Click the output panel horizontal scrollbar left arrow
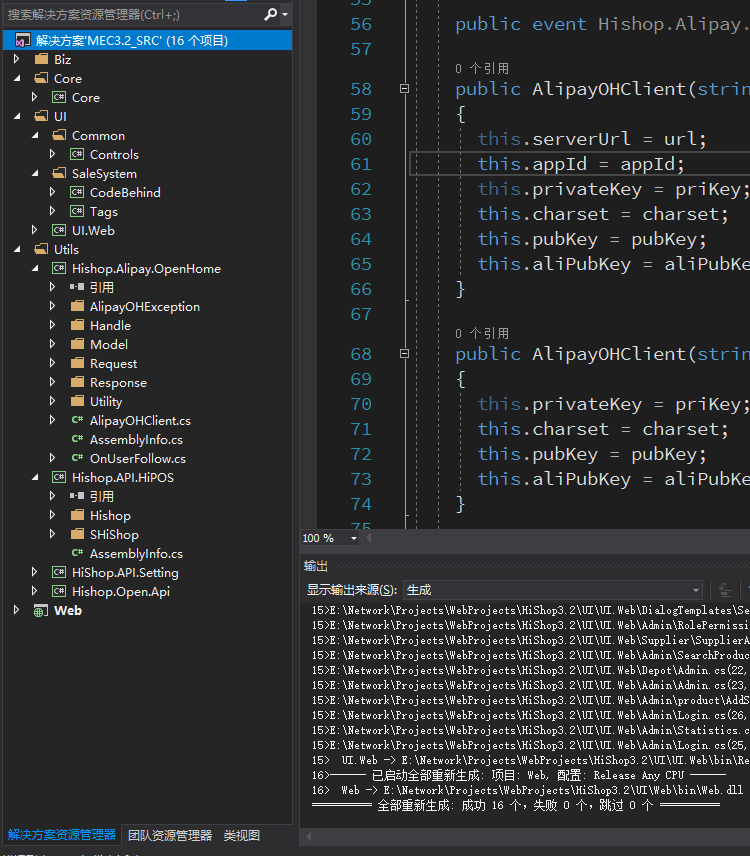The width and height of the screenshot is (750, 856). 309,836
